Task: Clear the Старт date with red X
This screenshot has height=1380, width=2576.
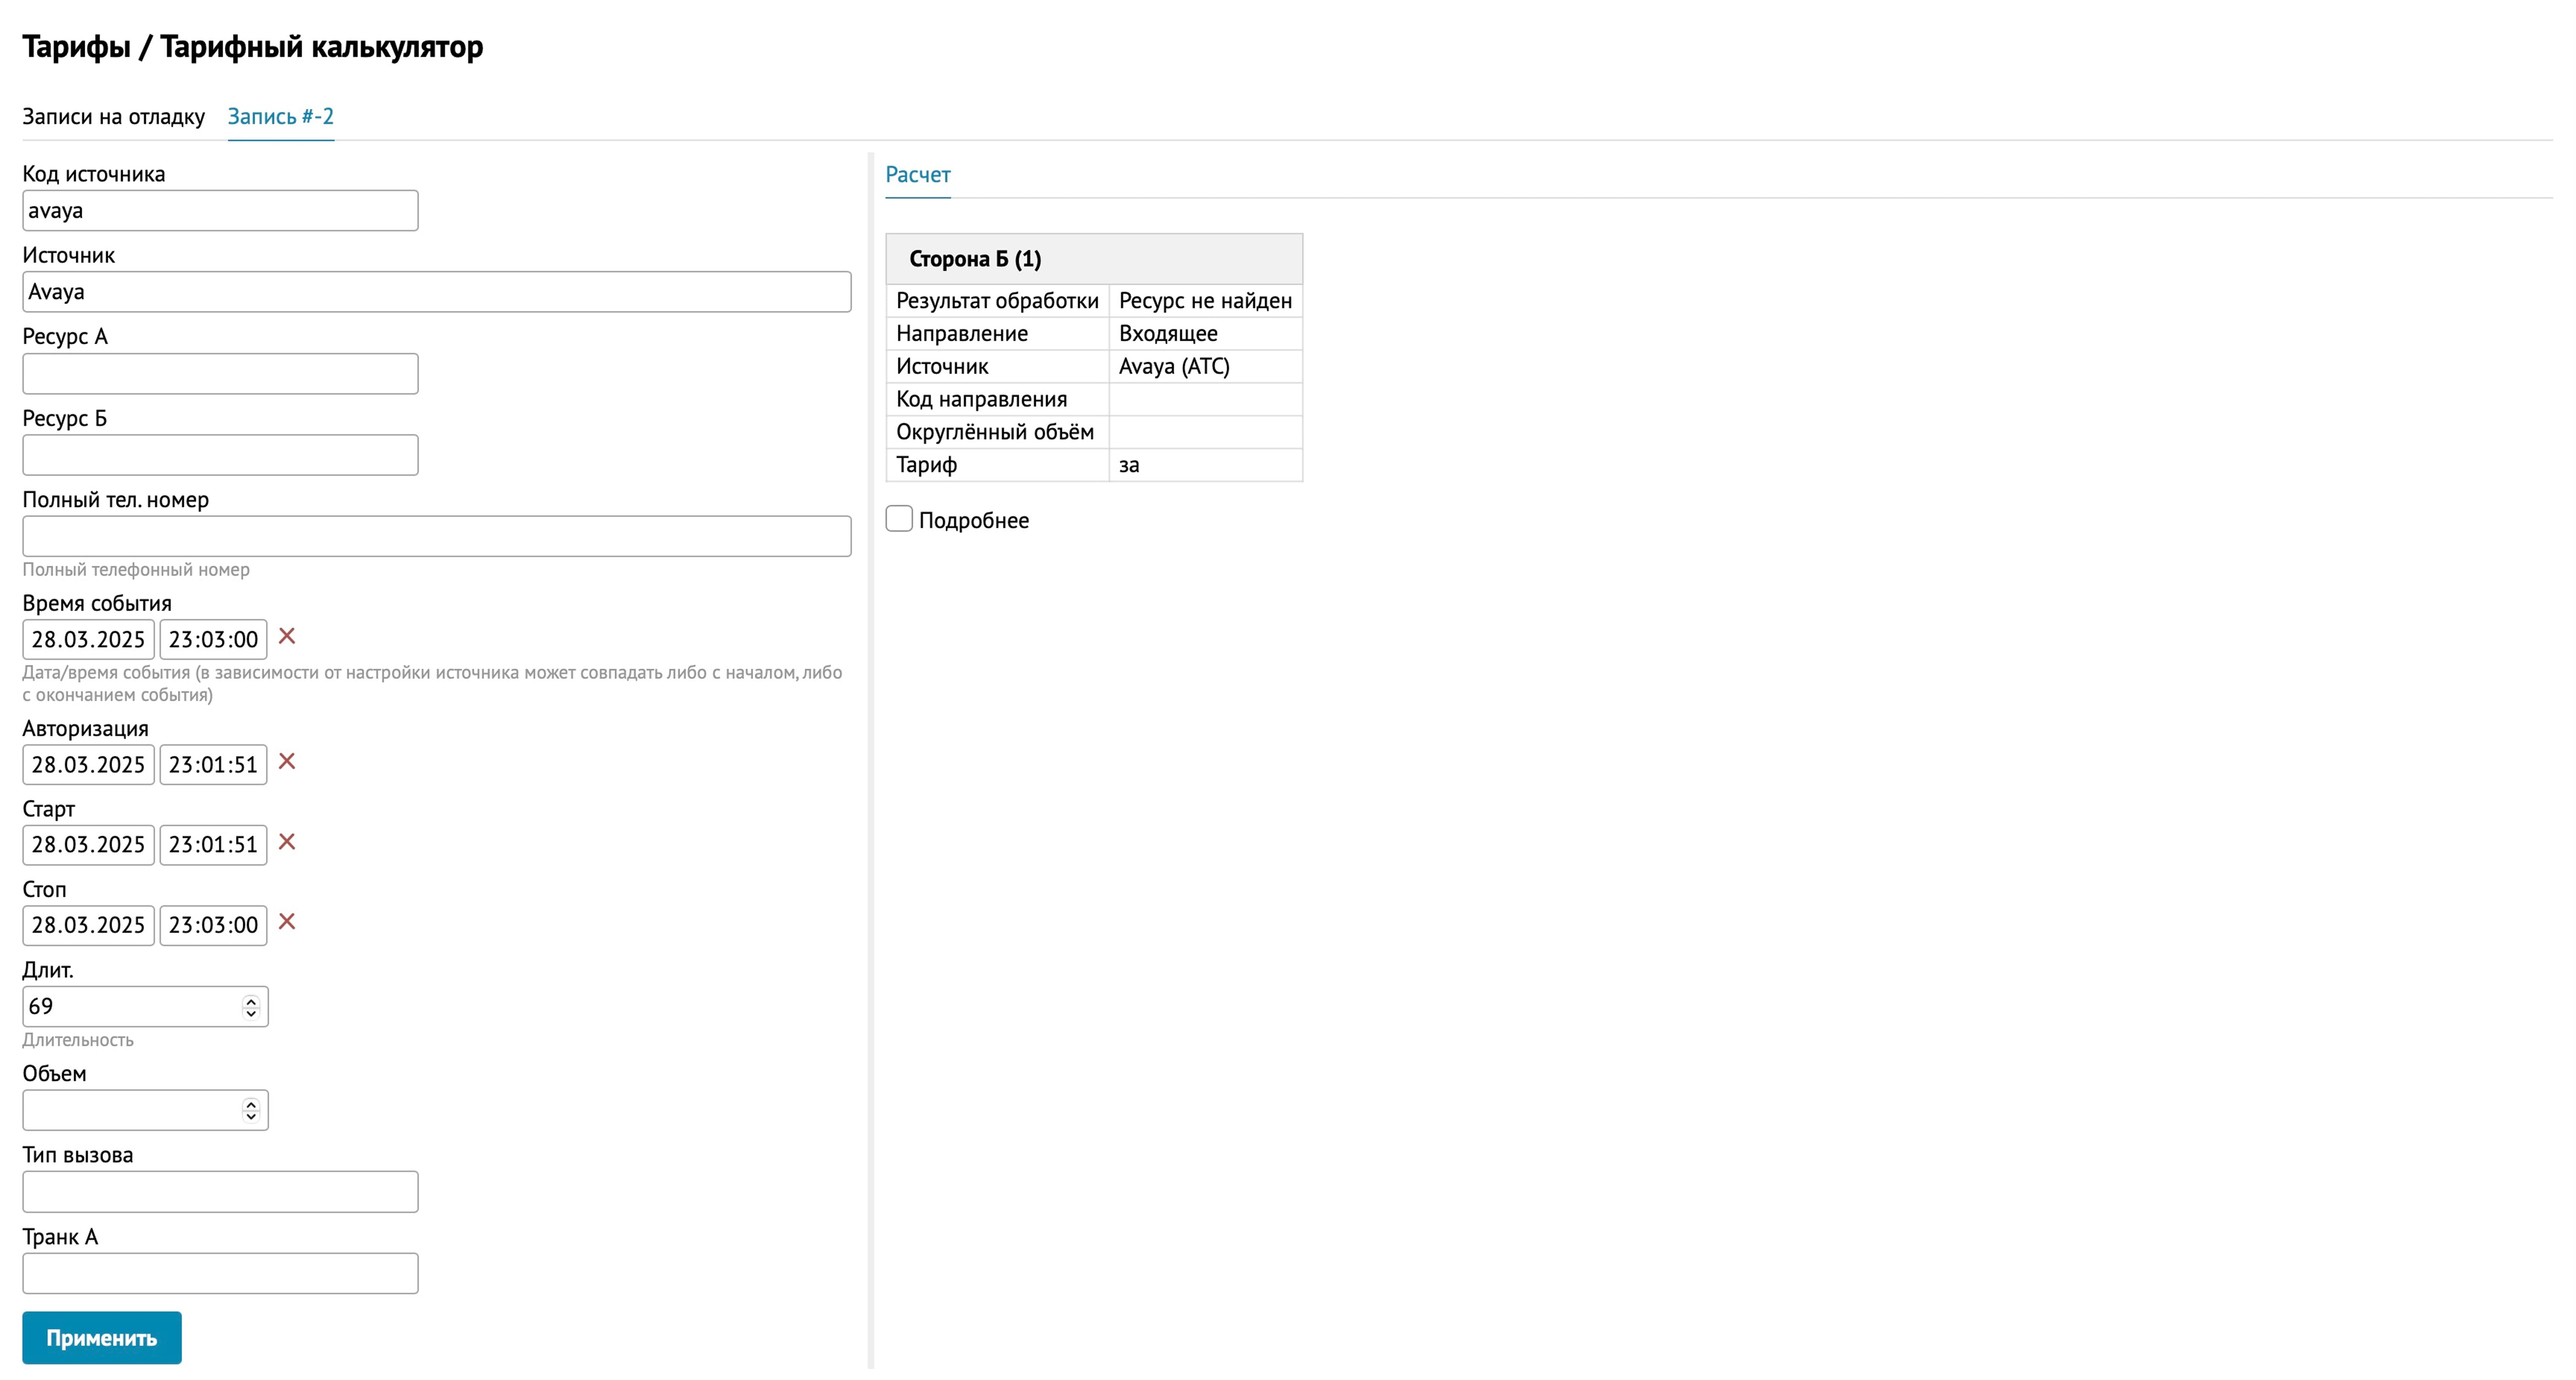Action: pyautogui.click(x=287, y=842)
